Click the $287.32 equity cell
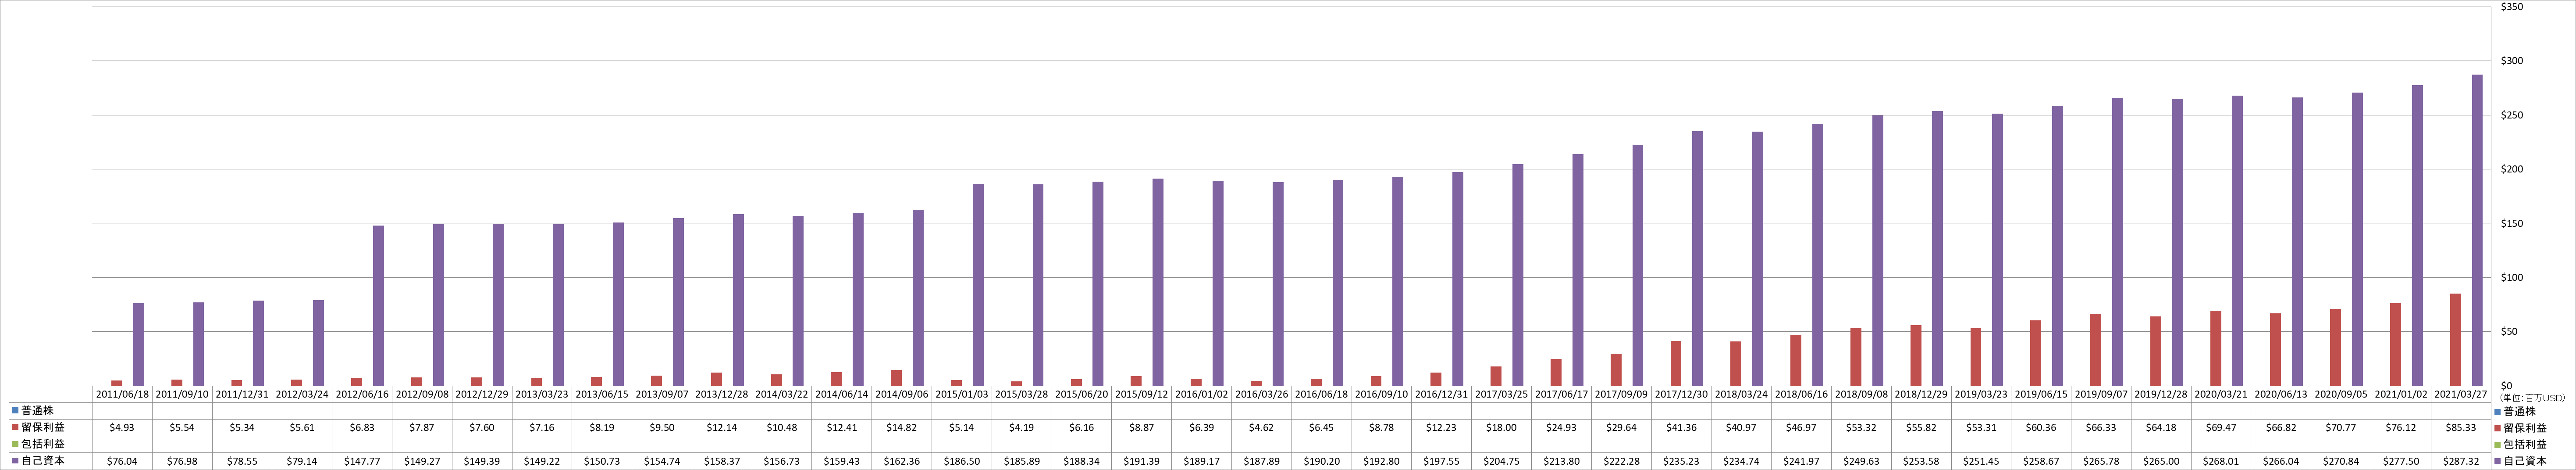Image resolution: width=2576 pixels, height=470 pixels. pyautogui.click(x=2461, y=461)
